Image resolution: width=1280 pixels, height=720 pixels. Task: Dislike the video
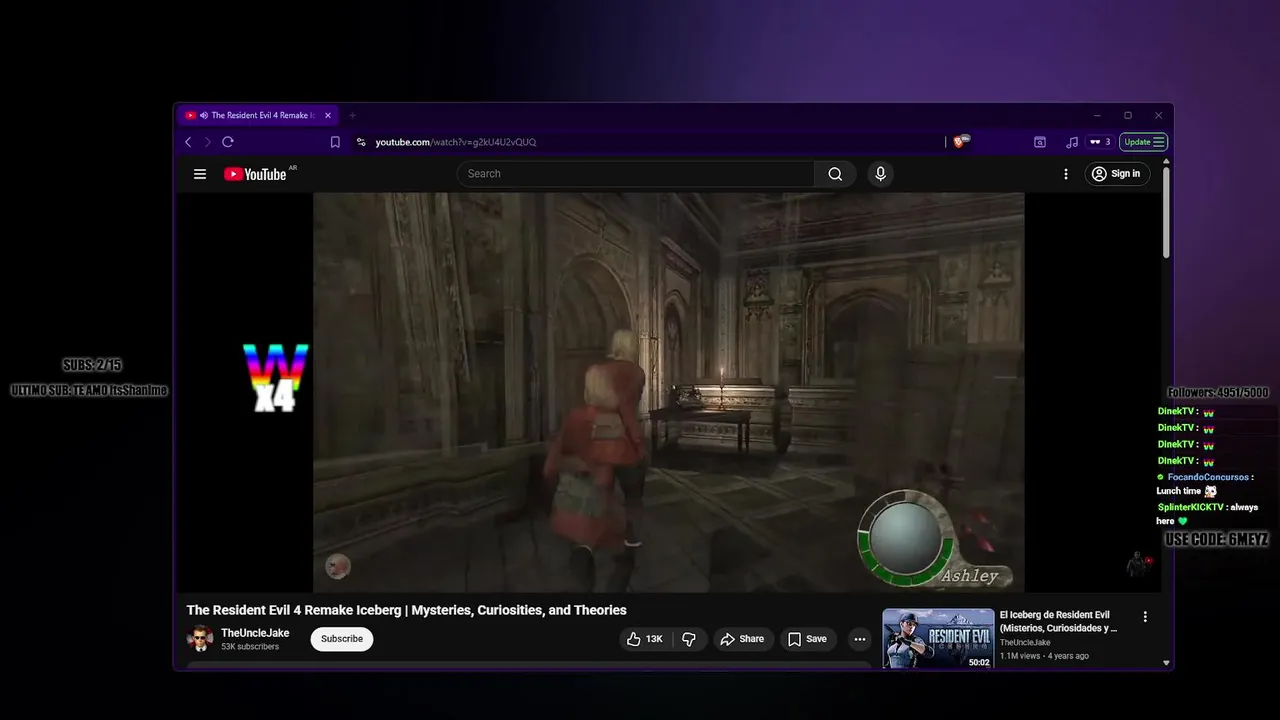689,639
